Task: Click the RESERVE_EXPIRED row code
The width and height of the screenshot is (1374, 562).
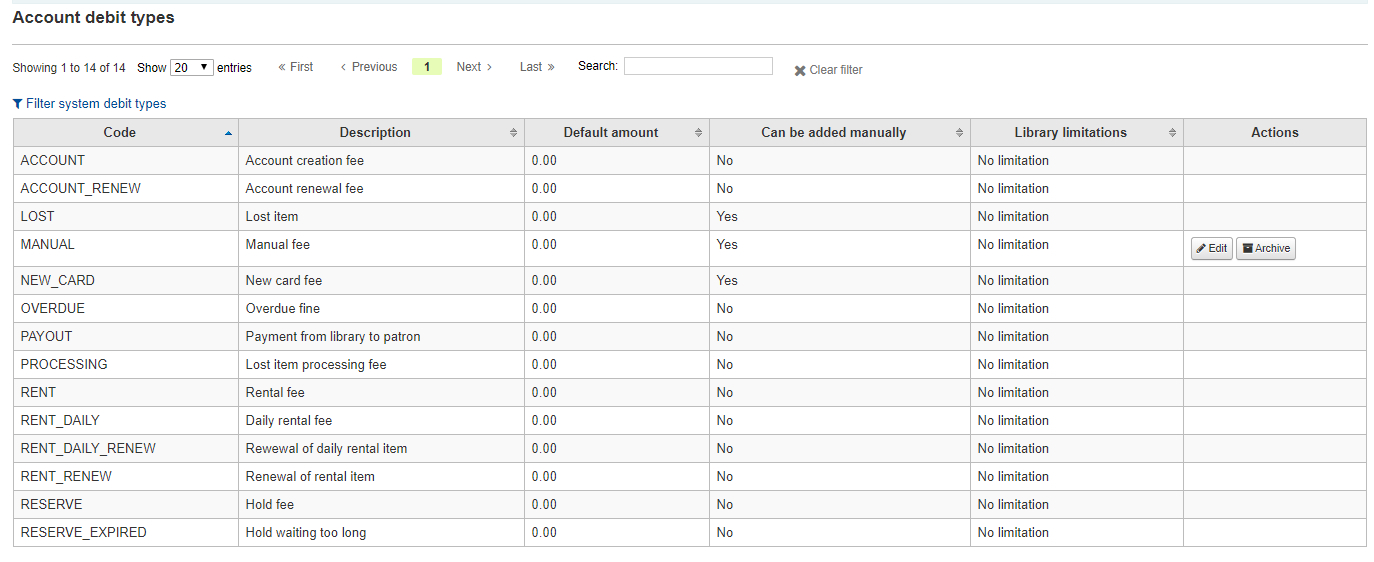Action: (x=83, y=533)
